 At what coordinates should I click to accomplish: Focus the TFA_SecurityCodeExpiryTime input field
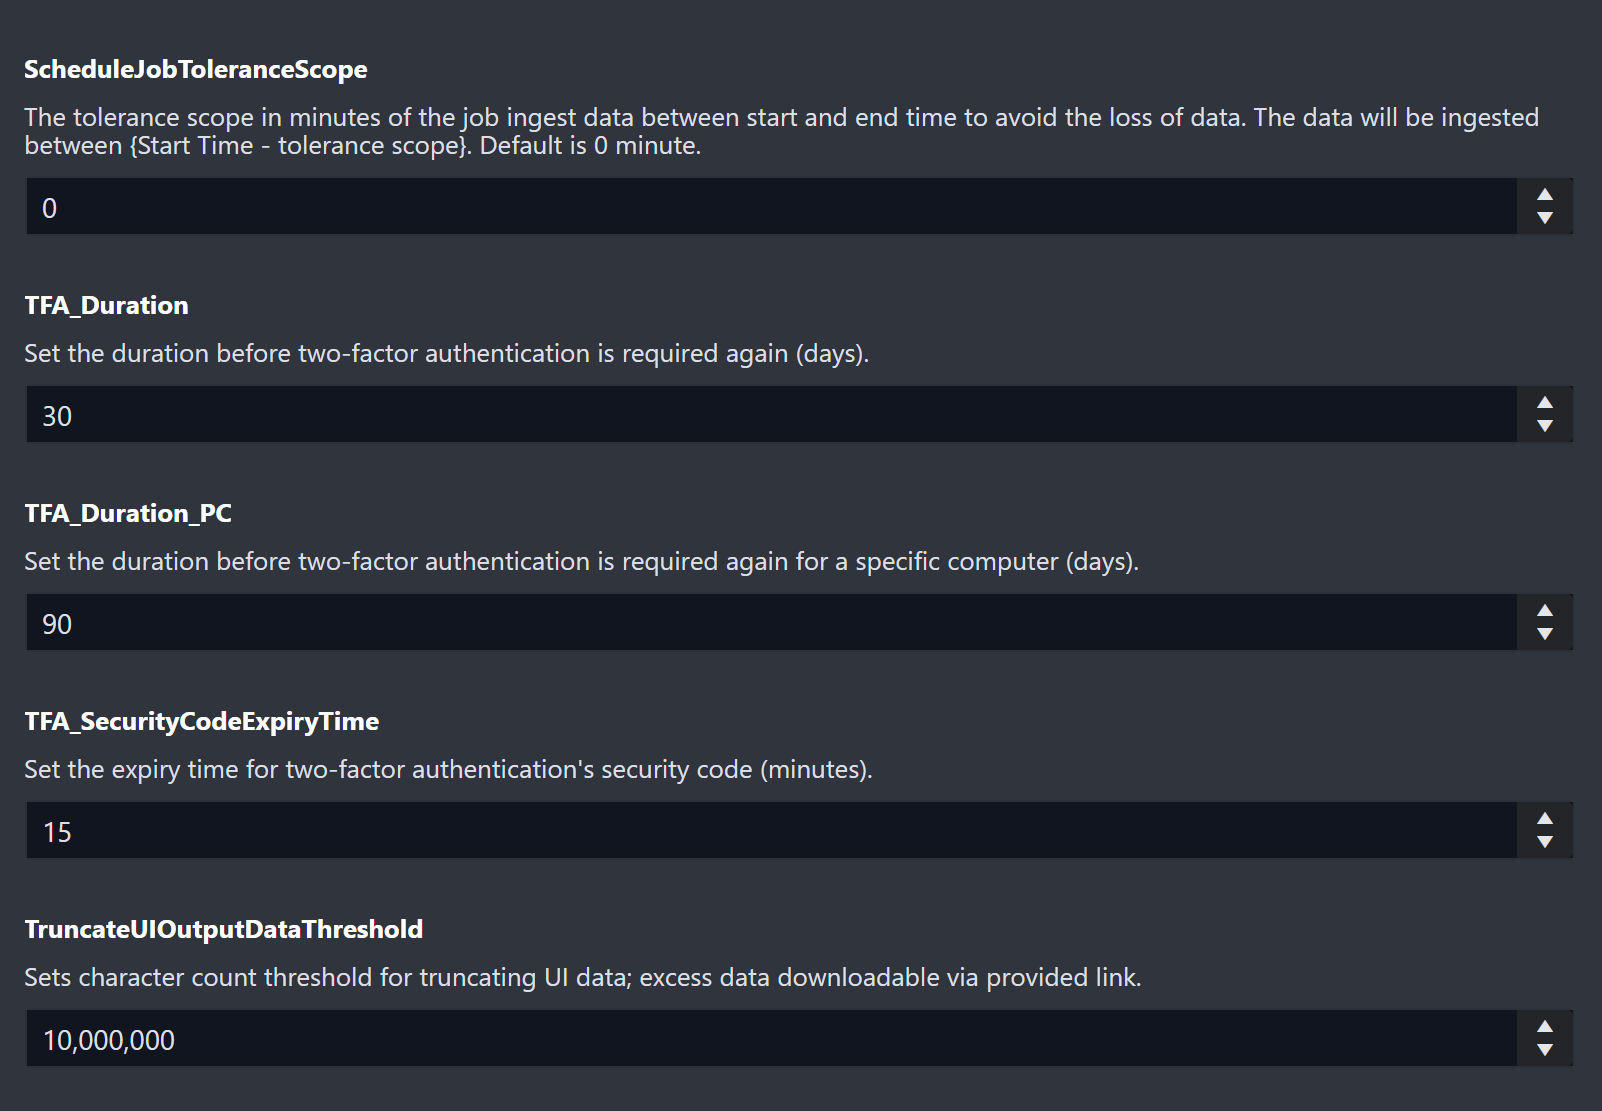[x=770, y=831]
